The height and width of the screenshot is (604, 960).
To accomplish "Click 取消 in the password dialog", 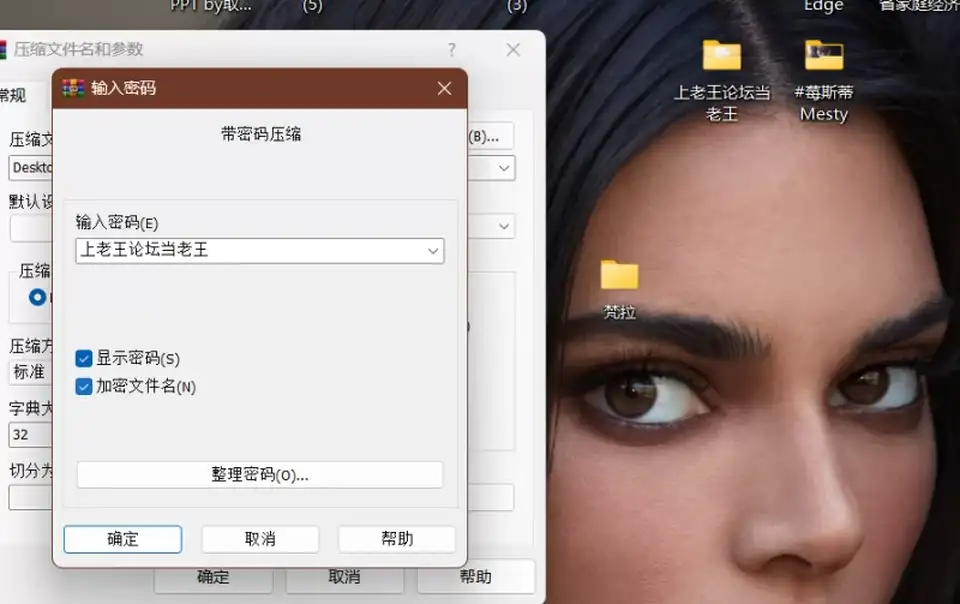I will [x=260, y=539].
